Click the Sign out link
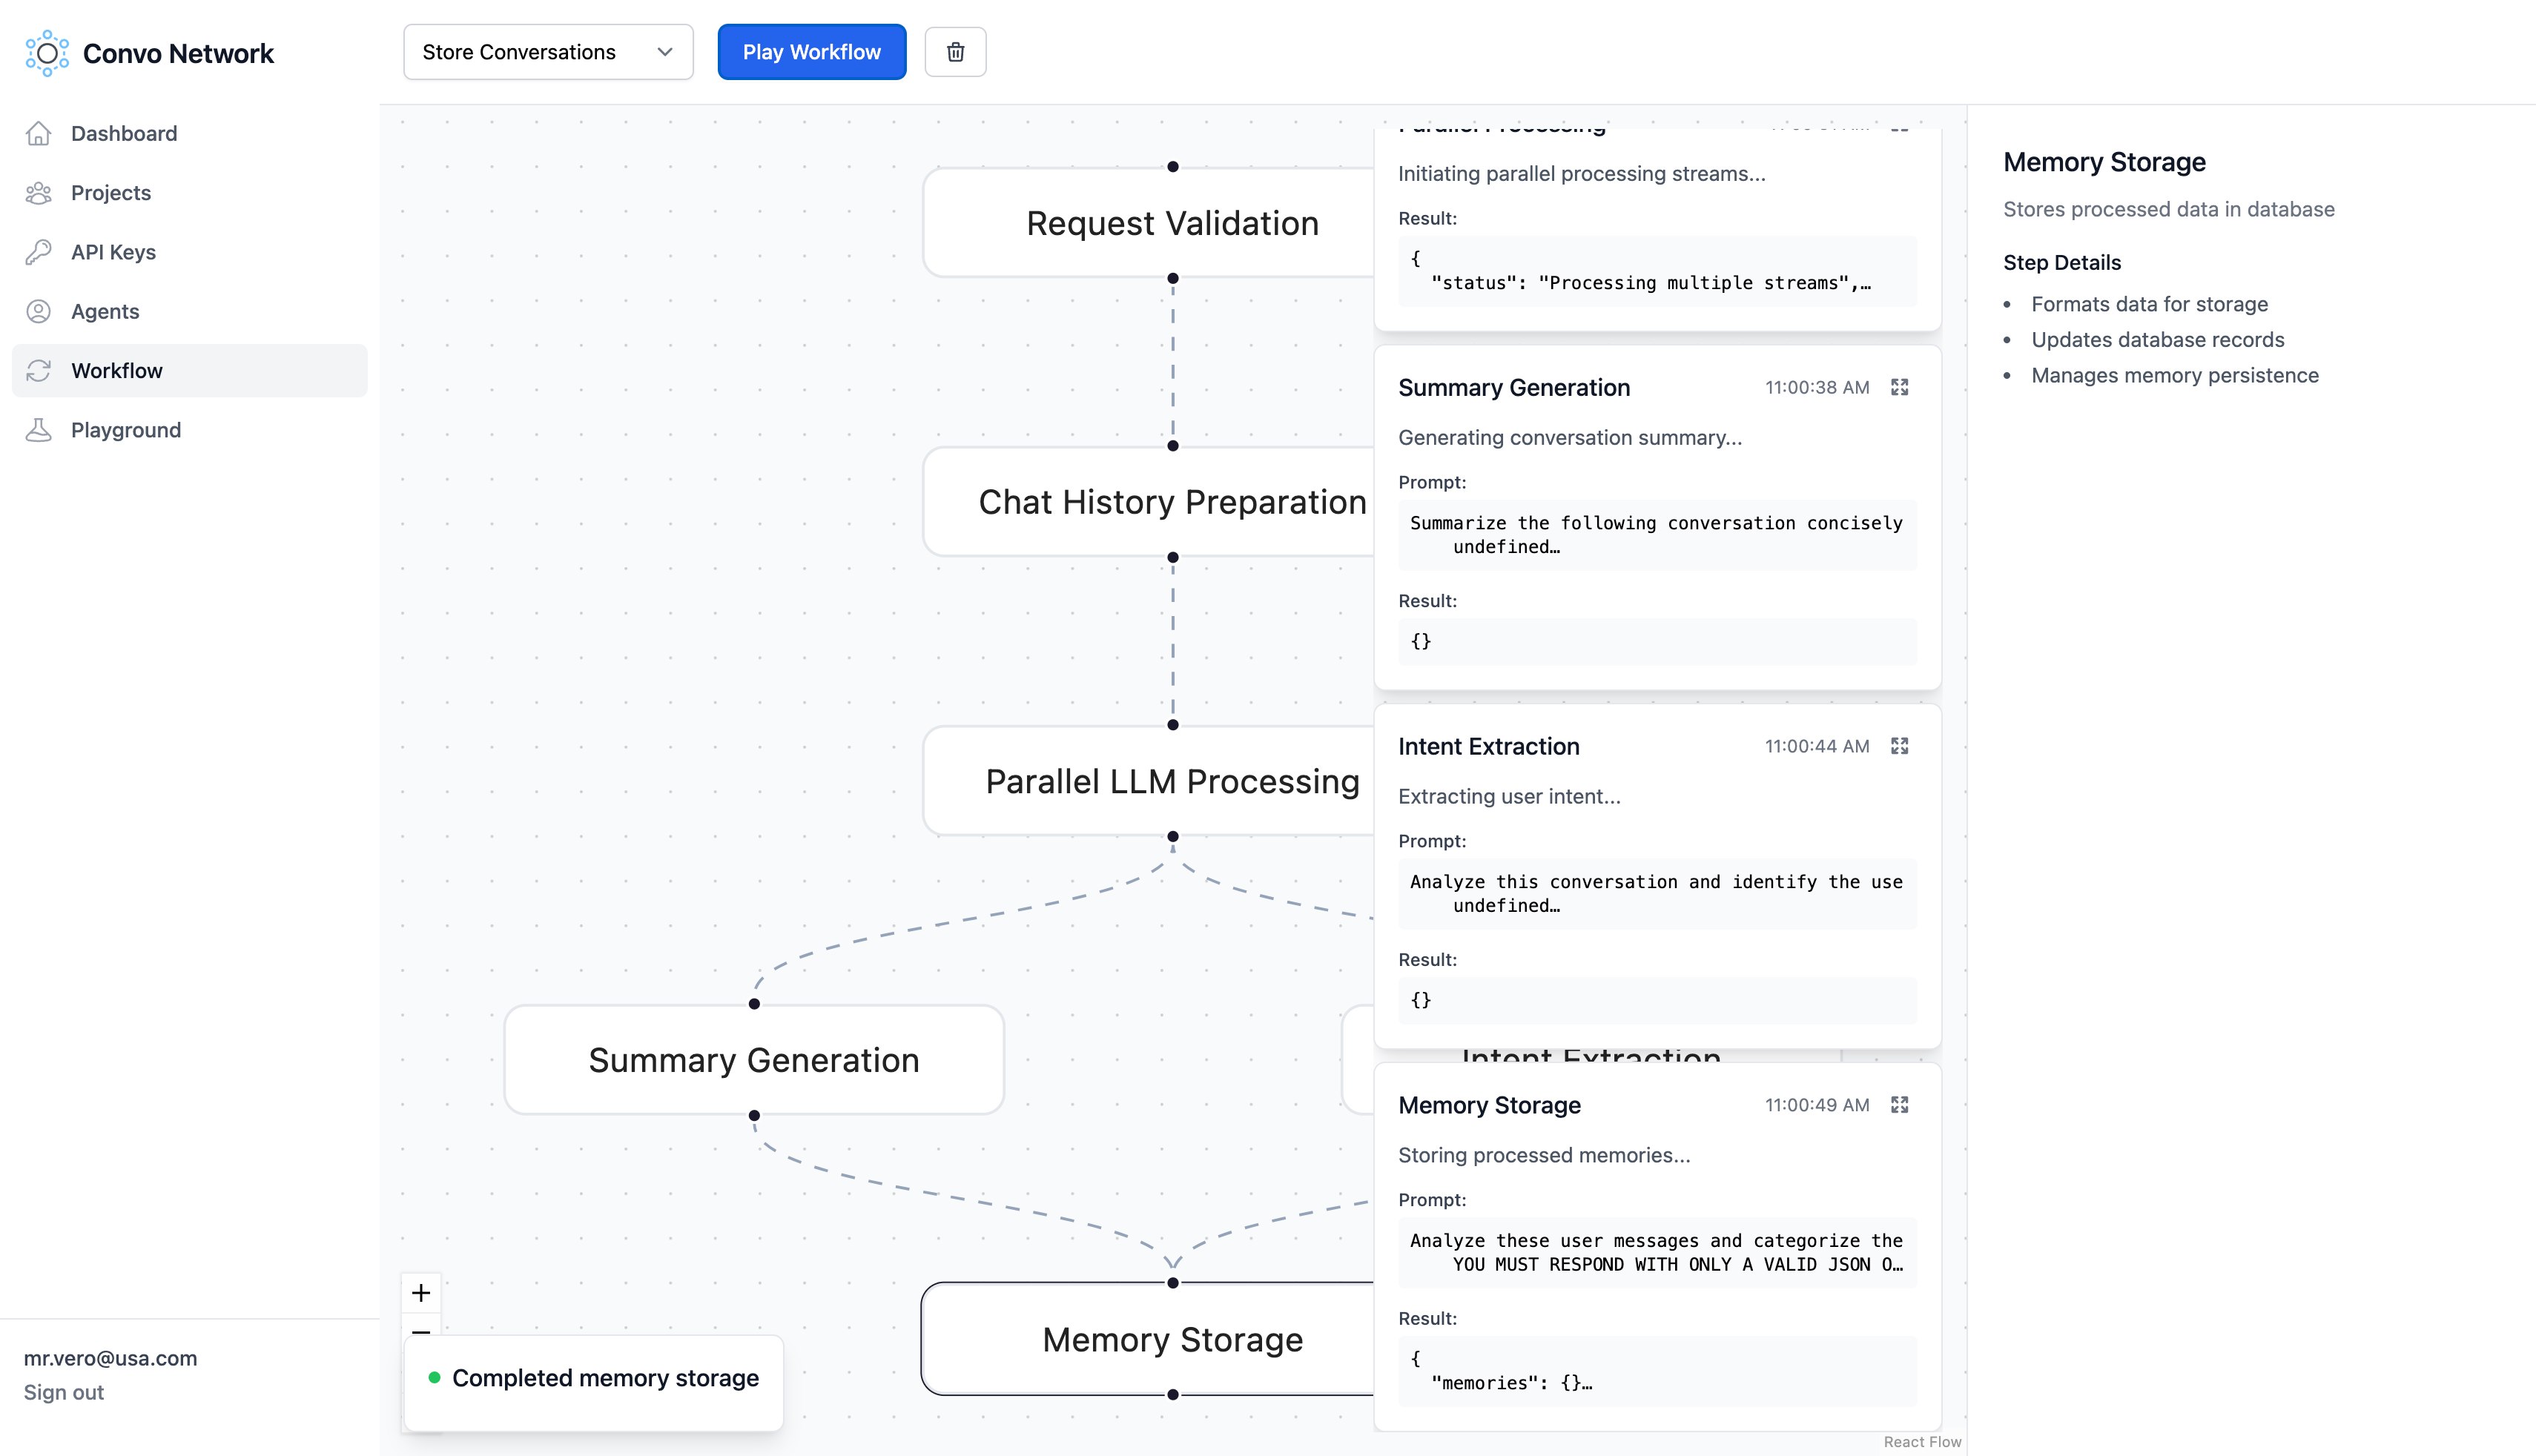Viewport: 2536px width, 1456px height. point(64,1392)
